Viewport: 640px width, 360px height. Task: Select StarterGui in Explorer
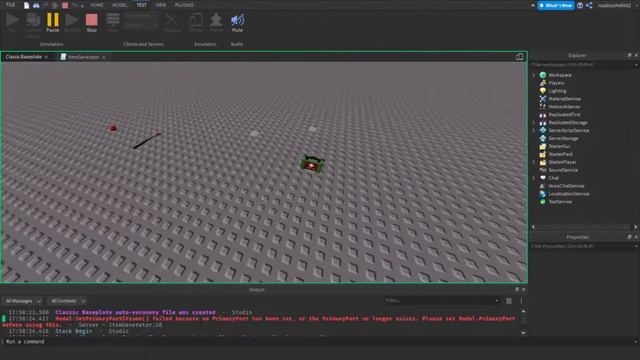point(559,146)
